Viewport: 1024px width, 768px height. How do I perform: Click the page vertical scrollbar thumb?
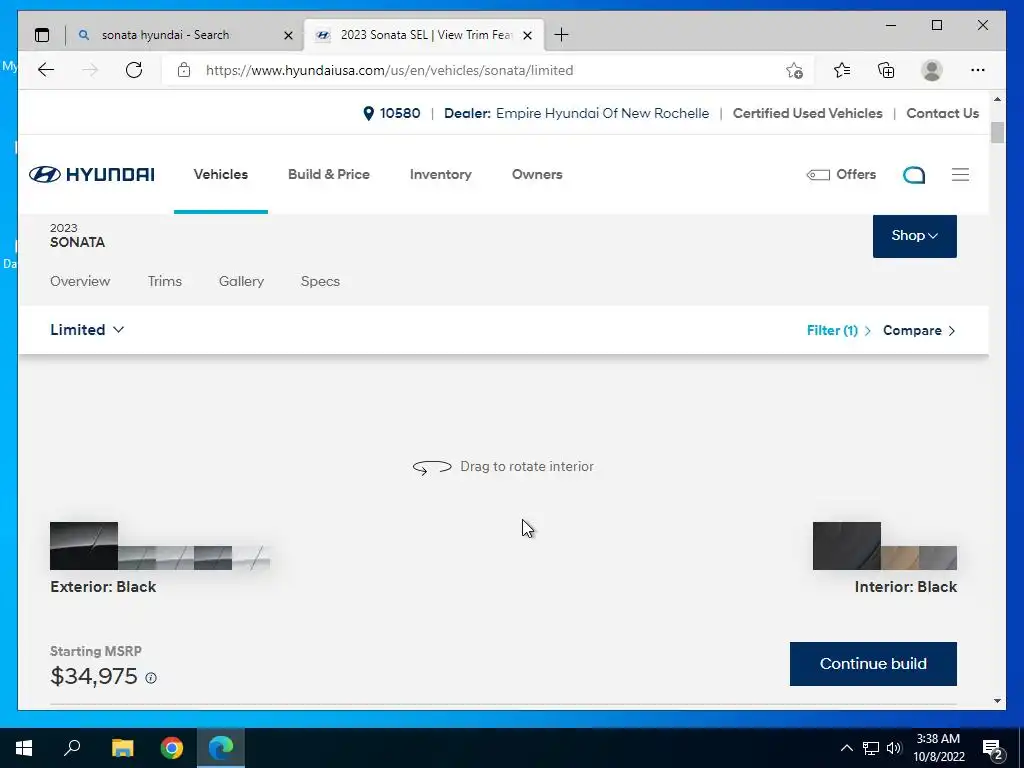pyautogui.click(x=997, y=132)
